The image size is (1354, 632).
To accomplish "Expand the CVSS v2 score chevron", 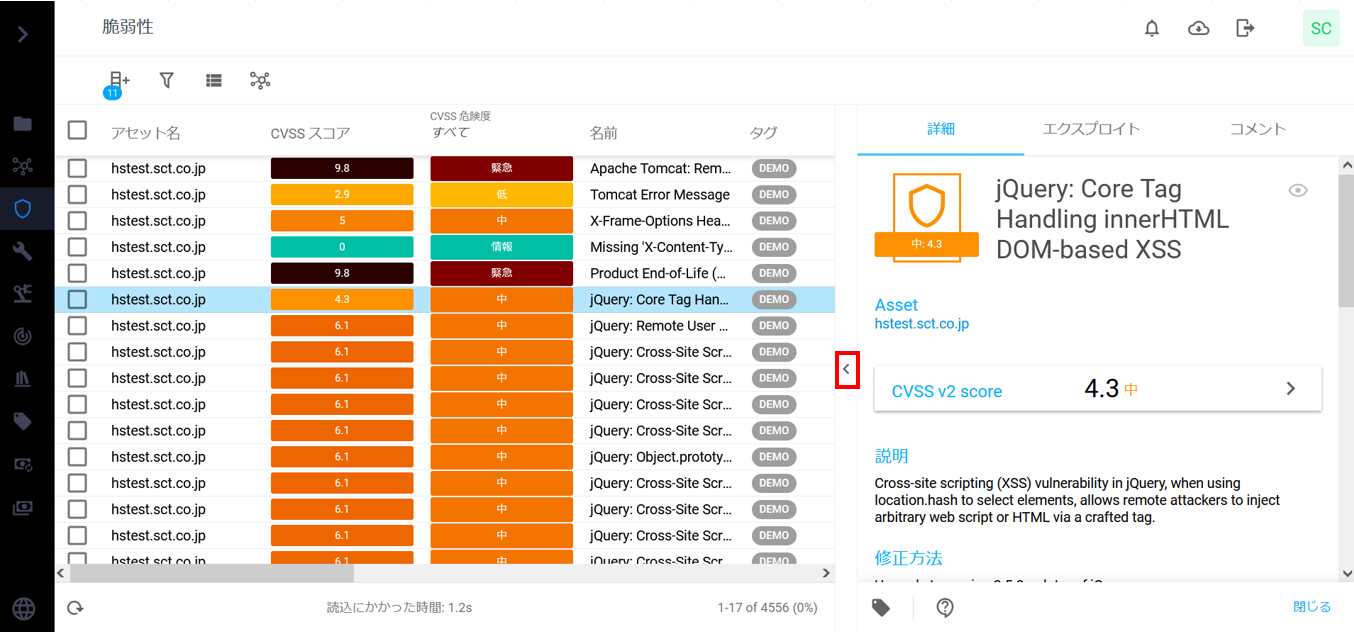I will pyautogui.click(x=1291, y=388).
